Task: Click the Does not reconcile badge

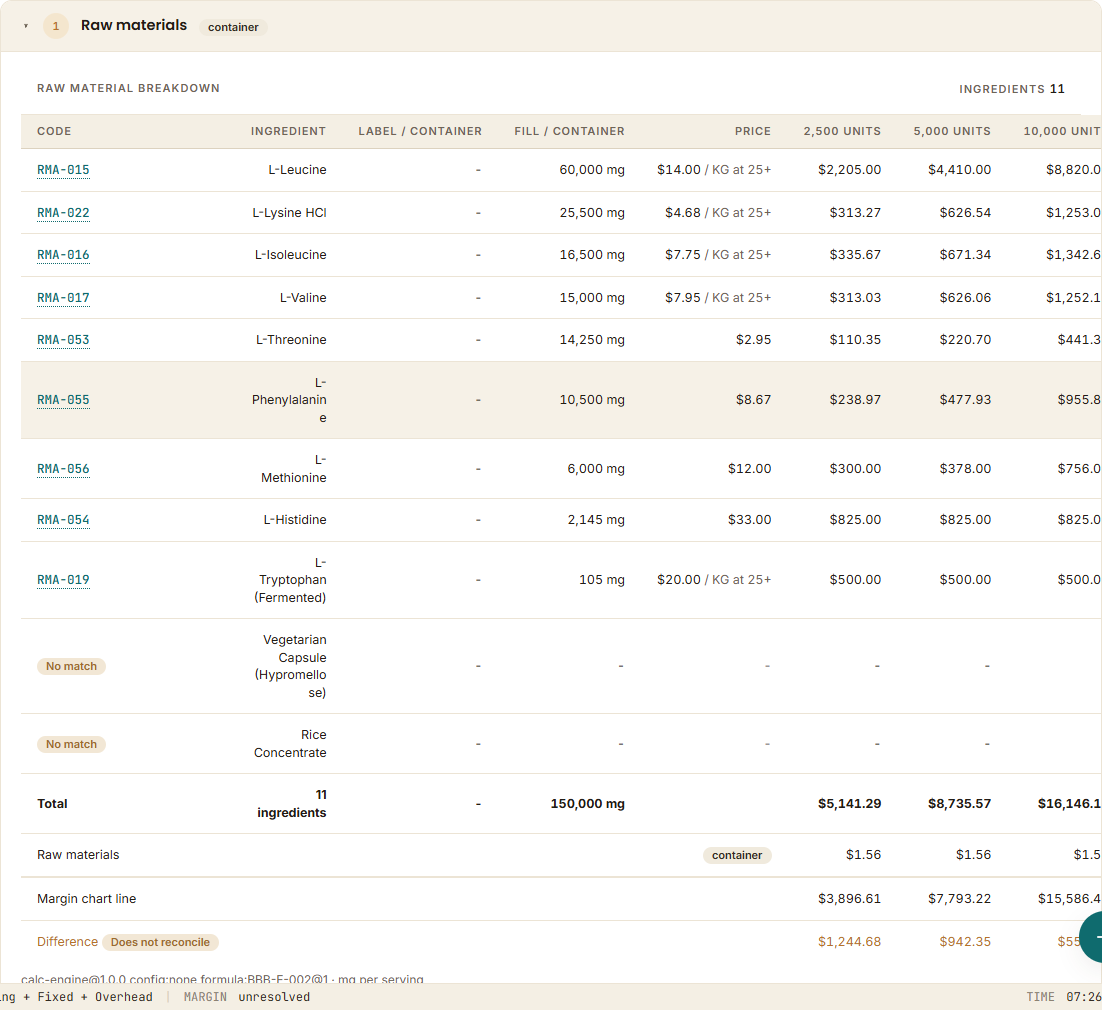Action: click(x=160, y=943)
